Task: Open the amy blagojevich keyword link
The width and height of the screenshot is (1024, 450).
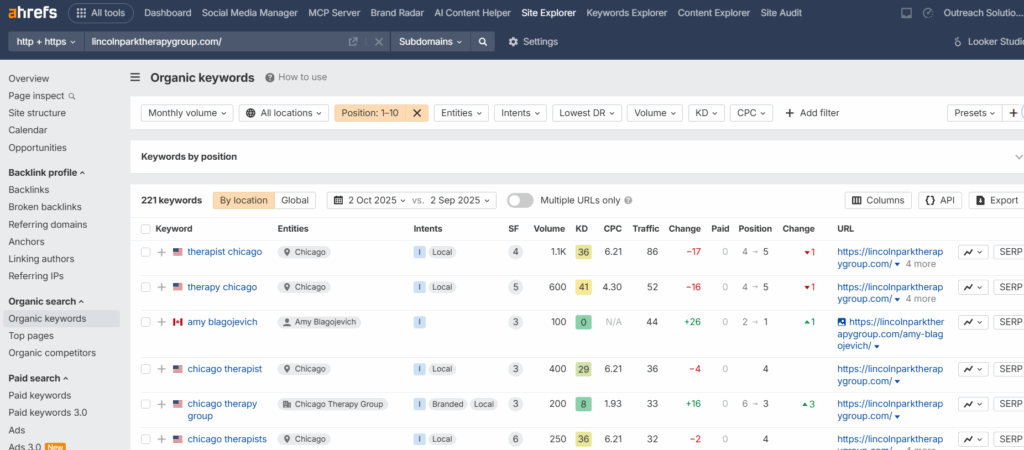Action: [x=222, y=322]
